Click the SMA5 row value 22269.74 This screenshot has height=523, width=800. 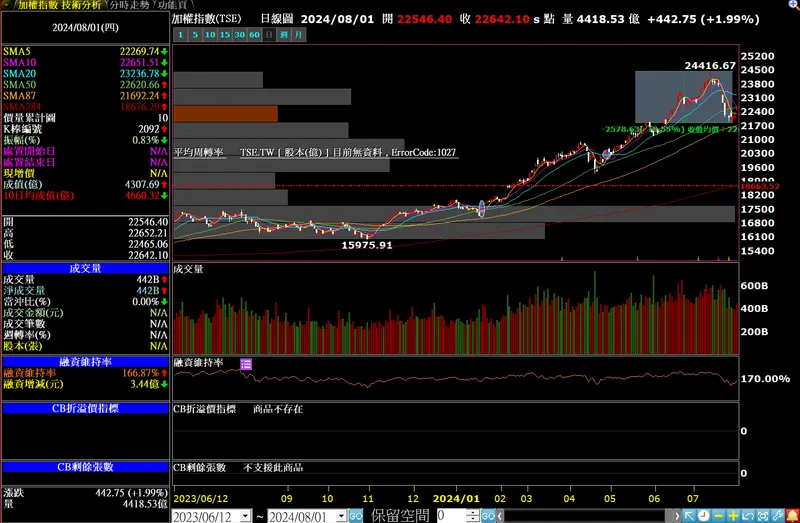[x=139, y=52]
